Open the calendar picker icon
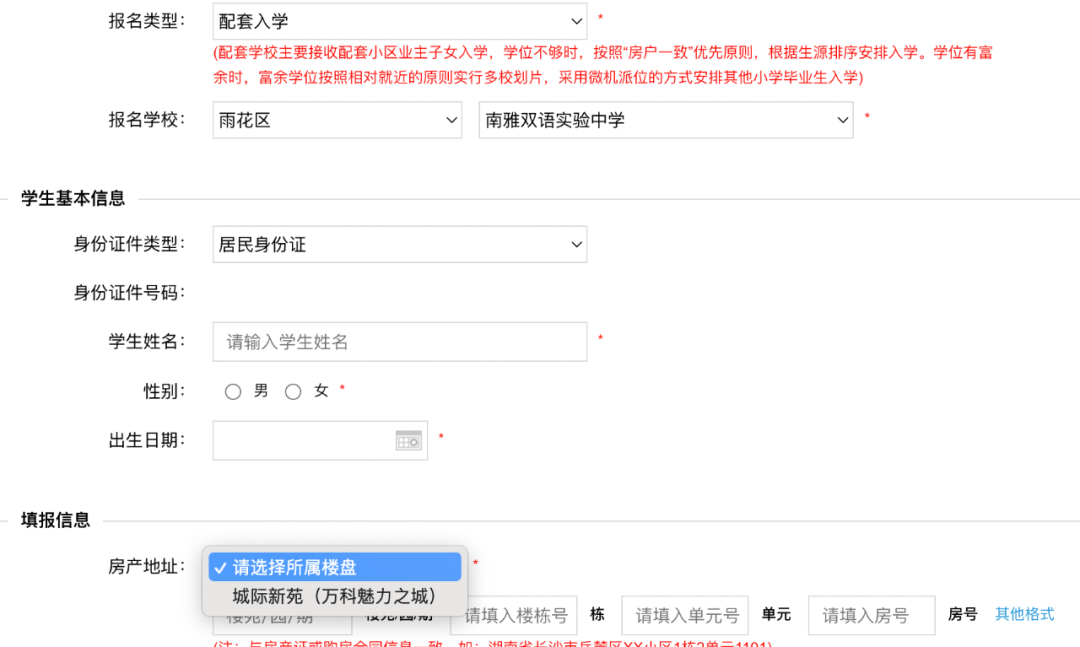Screen dimensions: 1080x647 408,440
